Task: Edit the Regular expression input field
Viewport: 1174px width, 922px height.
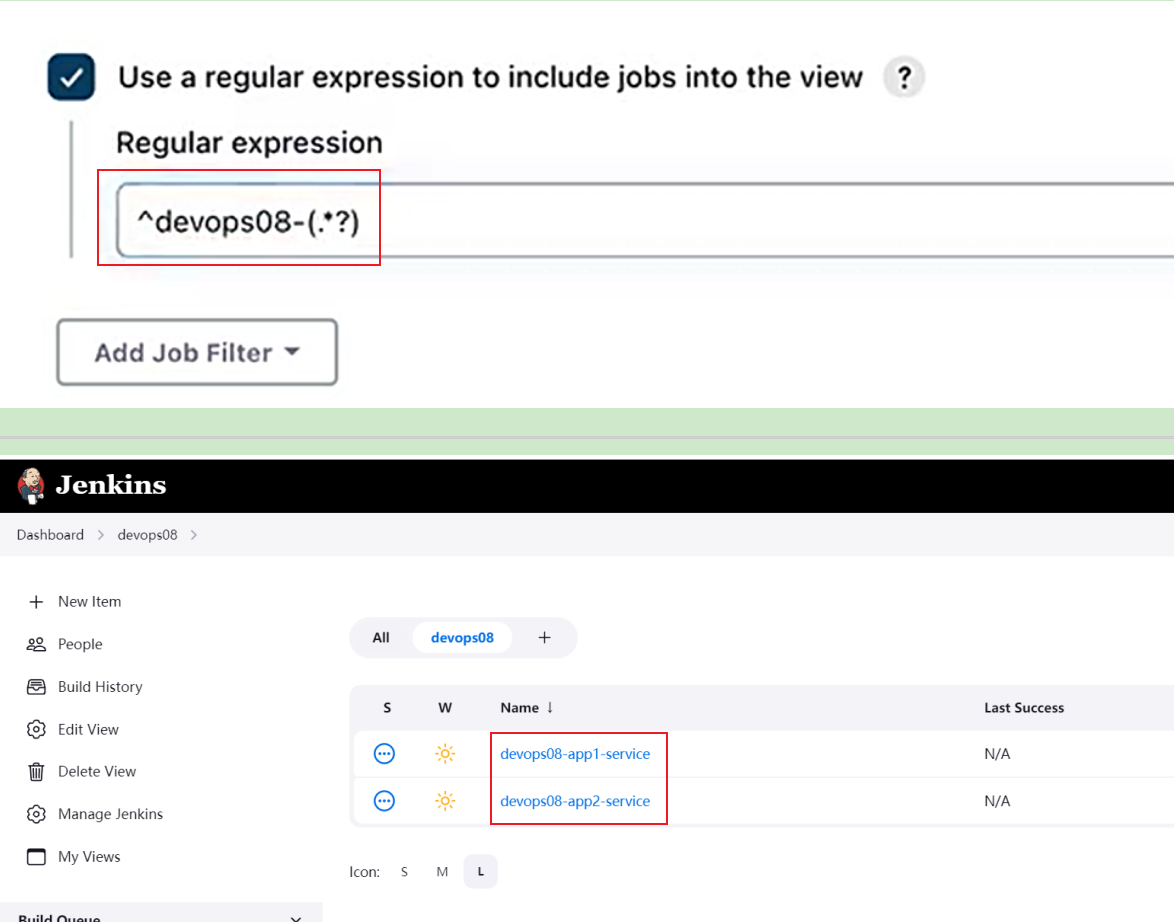Action: click(645, 221)
